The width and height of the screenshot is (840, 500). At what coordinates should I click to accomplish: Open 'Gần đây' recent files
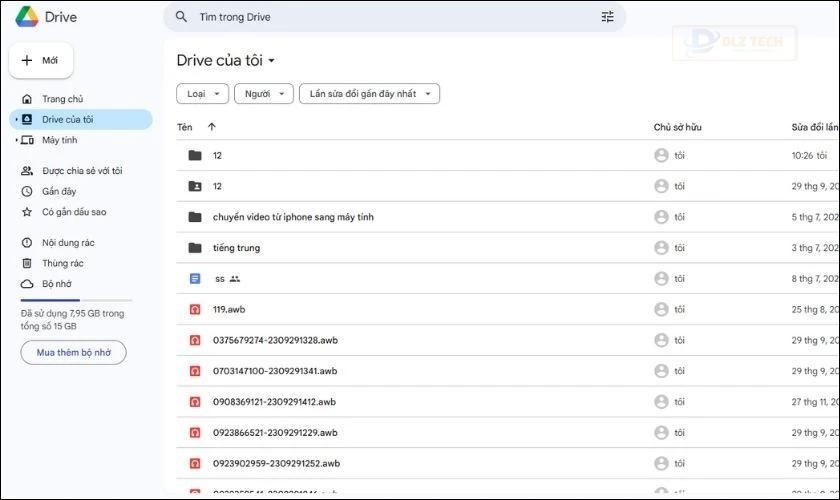tap(59, 191)
